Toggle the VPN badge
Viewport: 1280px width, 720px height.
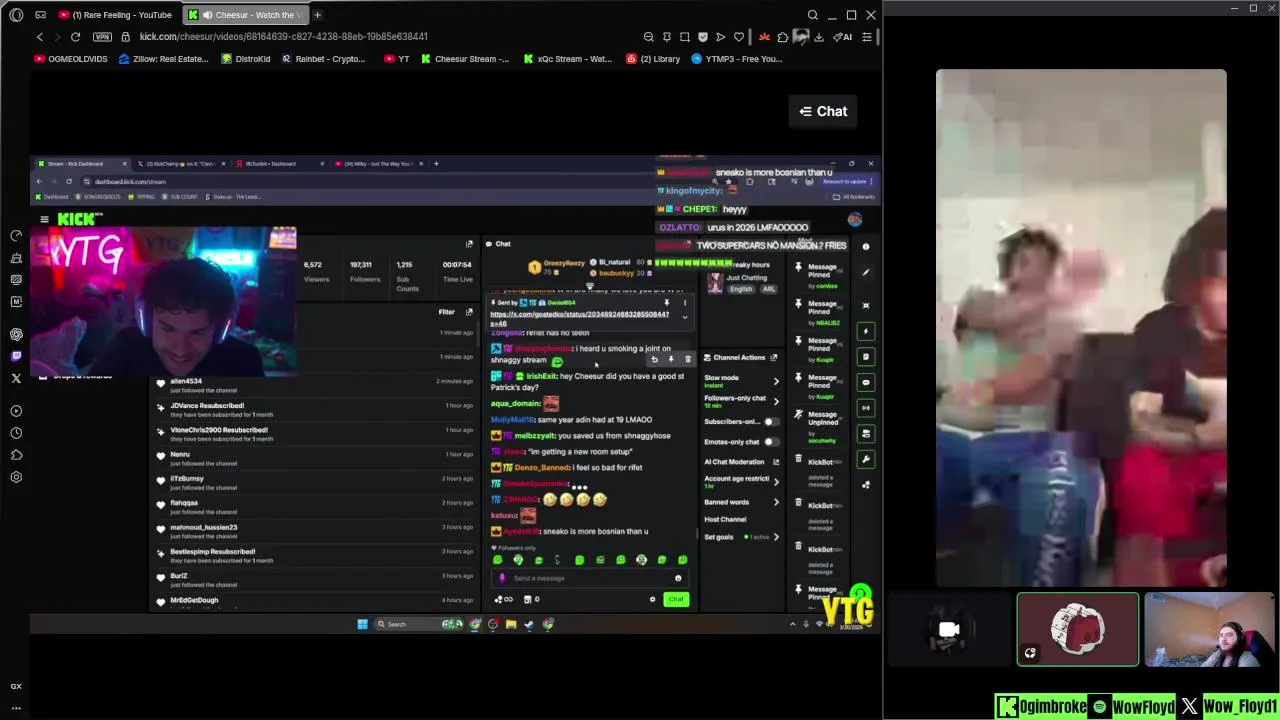point(102,37)
